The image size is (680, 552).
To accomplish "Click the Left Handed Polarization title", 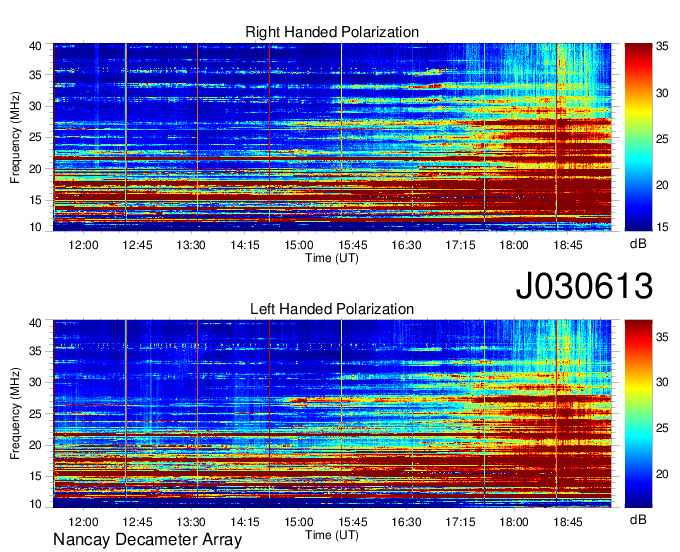I will [332, 309].
